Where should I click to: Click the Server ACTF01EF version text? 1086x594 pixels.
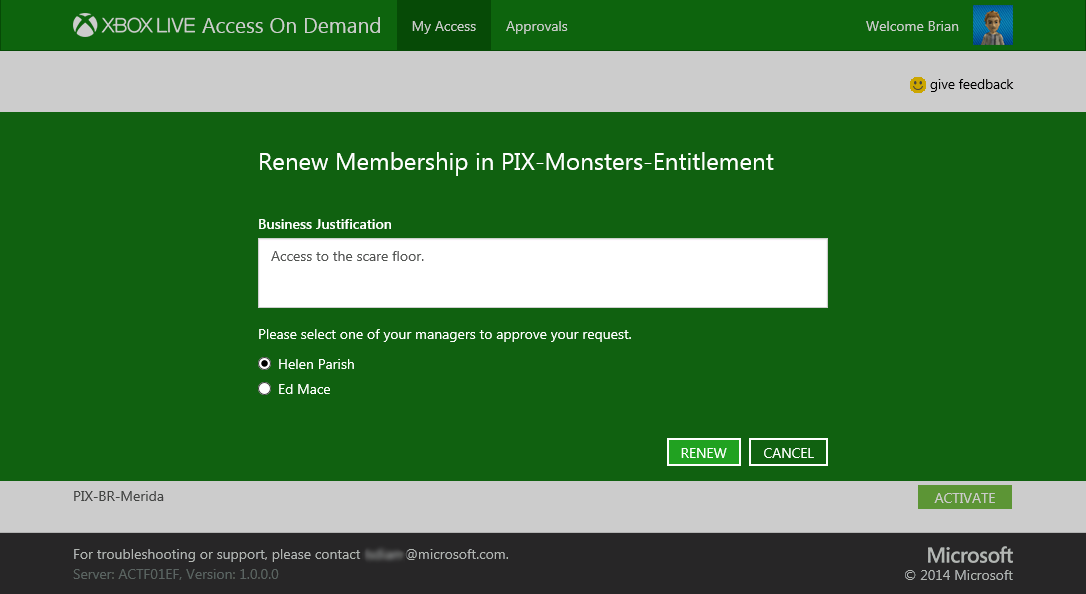[176, 575]
